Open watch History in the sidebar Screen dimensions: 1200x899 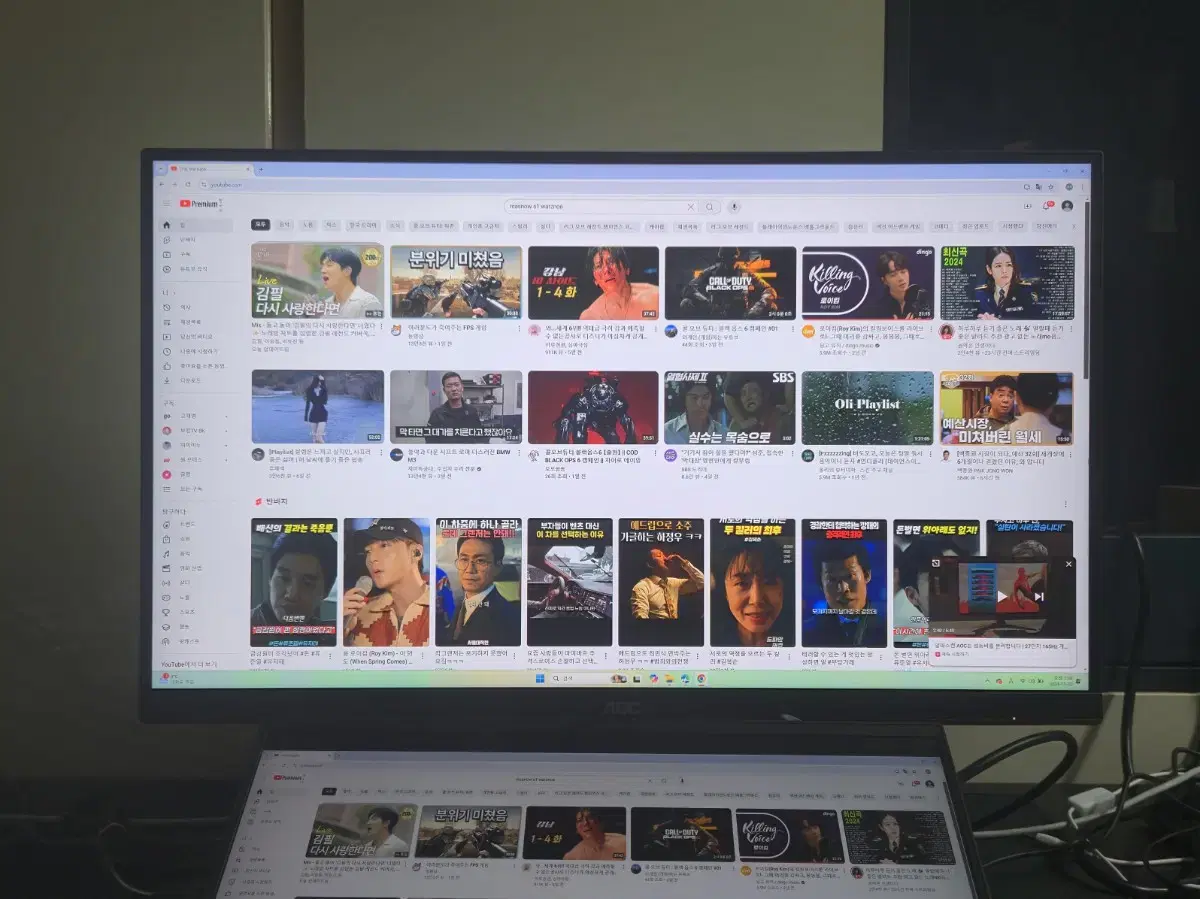[x=193, y=307]
